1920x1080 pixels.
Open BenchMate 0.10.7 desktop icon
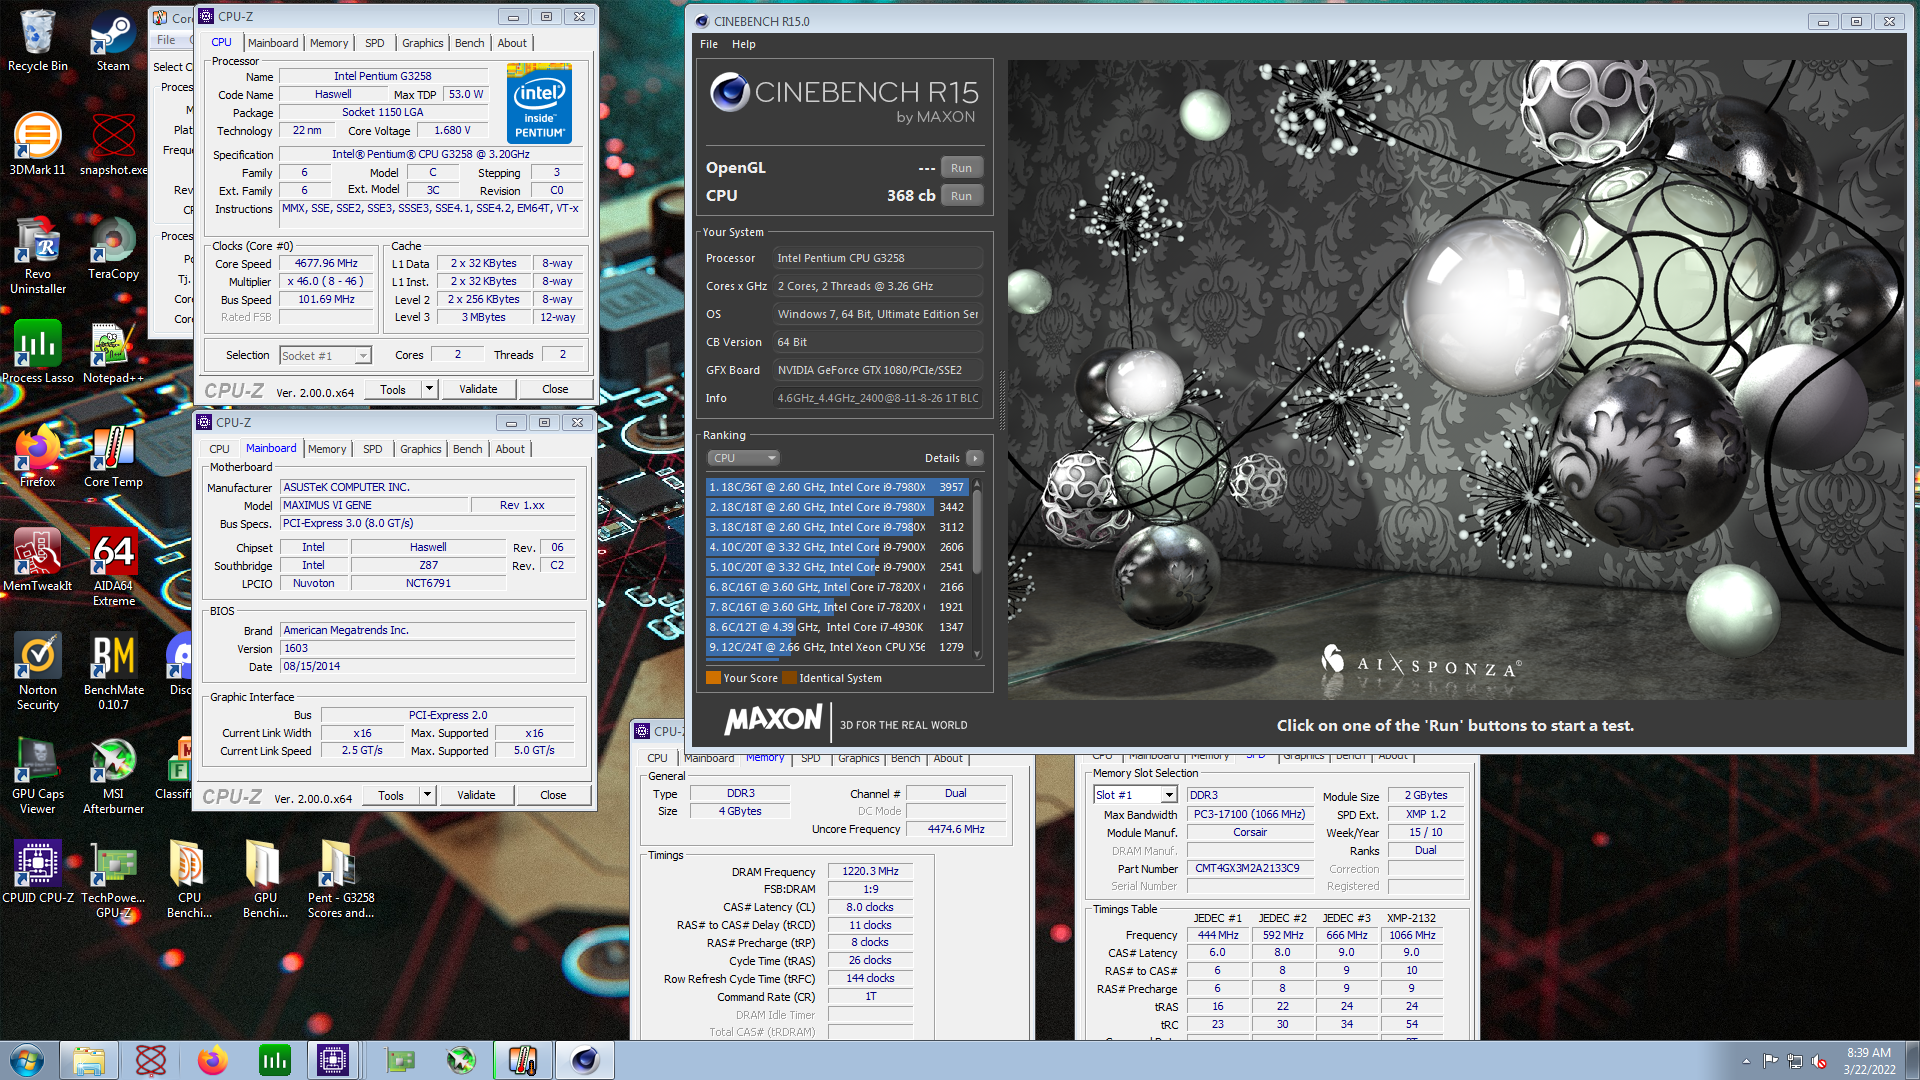tap(113, 671)
